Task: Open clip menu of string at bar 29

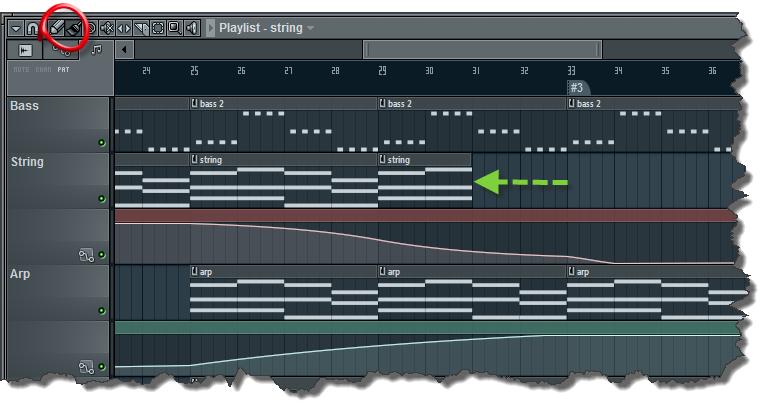Action: [383, 159]
